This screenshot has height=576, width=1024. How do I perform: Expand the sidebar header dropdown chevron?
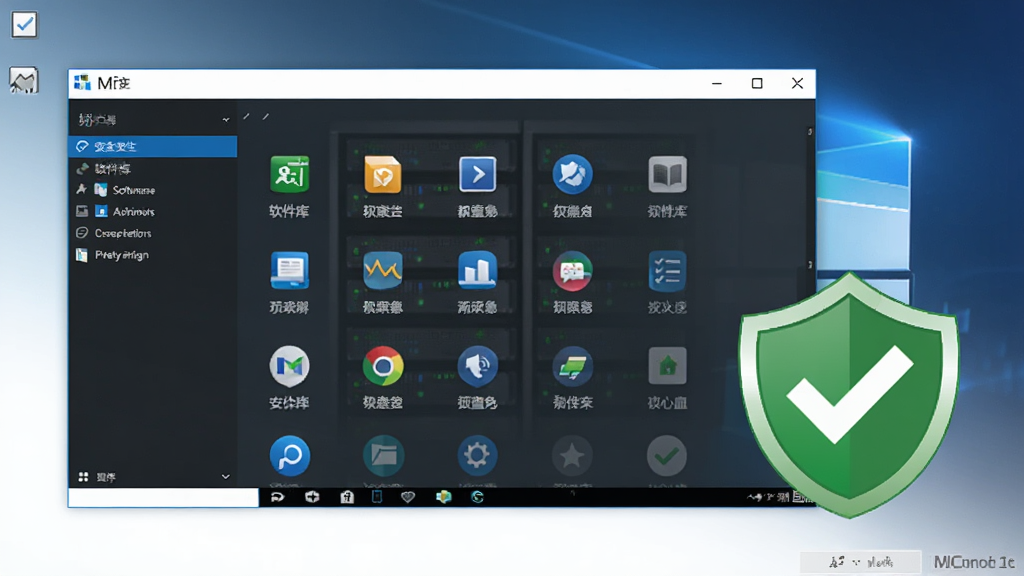[x=226, y=120]
